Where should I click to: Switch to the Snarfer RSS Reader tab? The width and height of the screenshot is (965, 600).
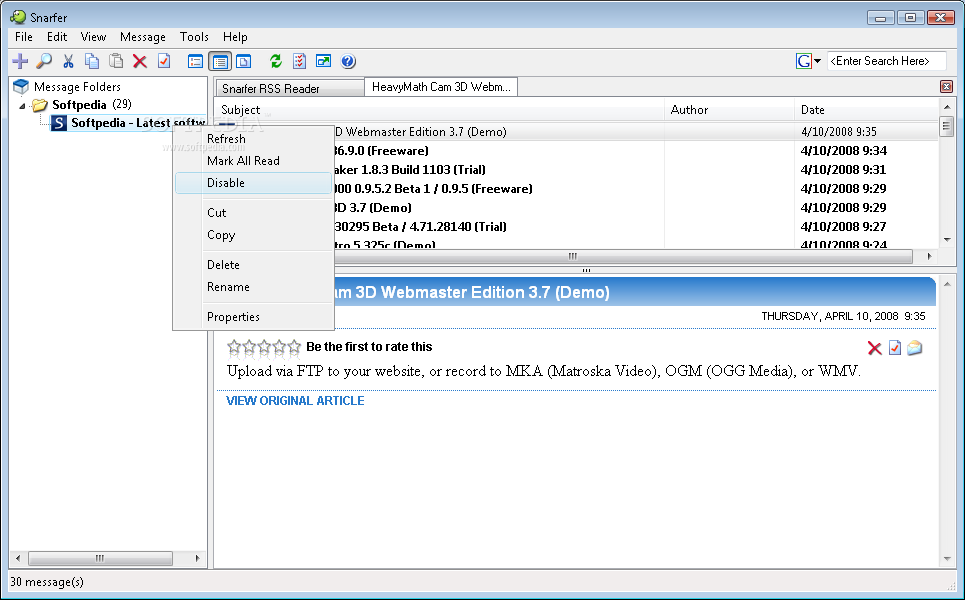click(289, 89)
